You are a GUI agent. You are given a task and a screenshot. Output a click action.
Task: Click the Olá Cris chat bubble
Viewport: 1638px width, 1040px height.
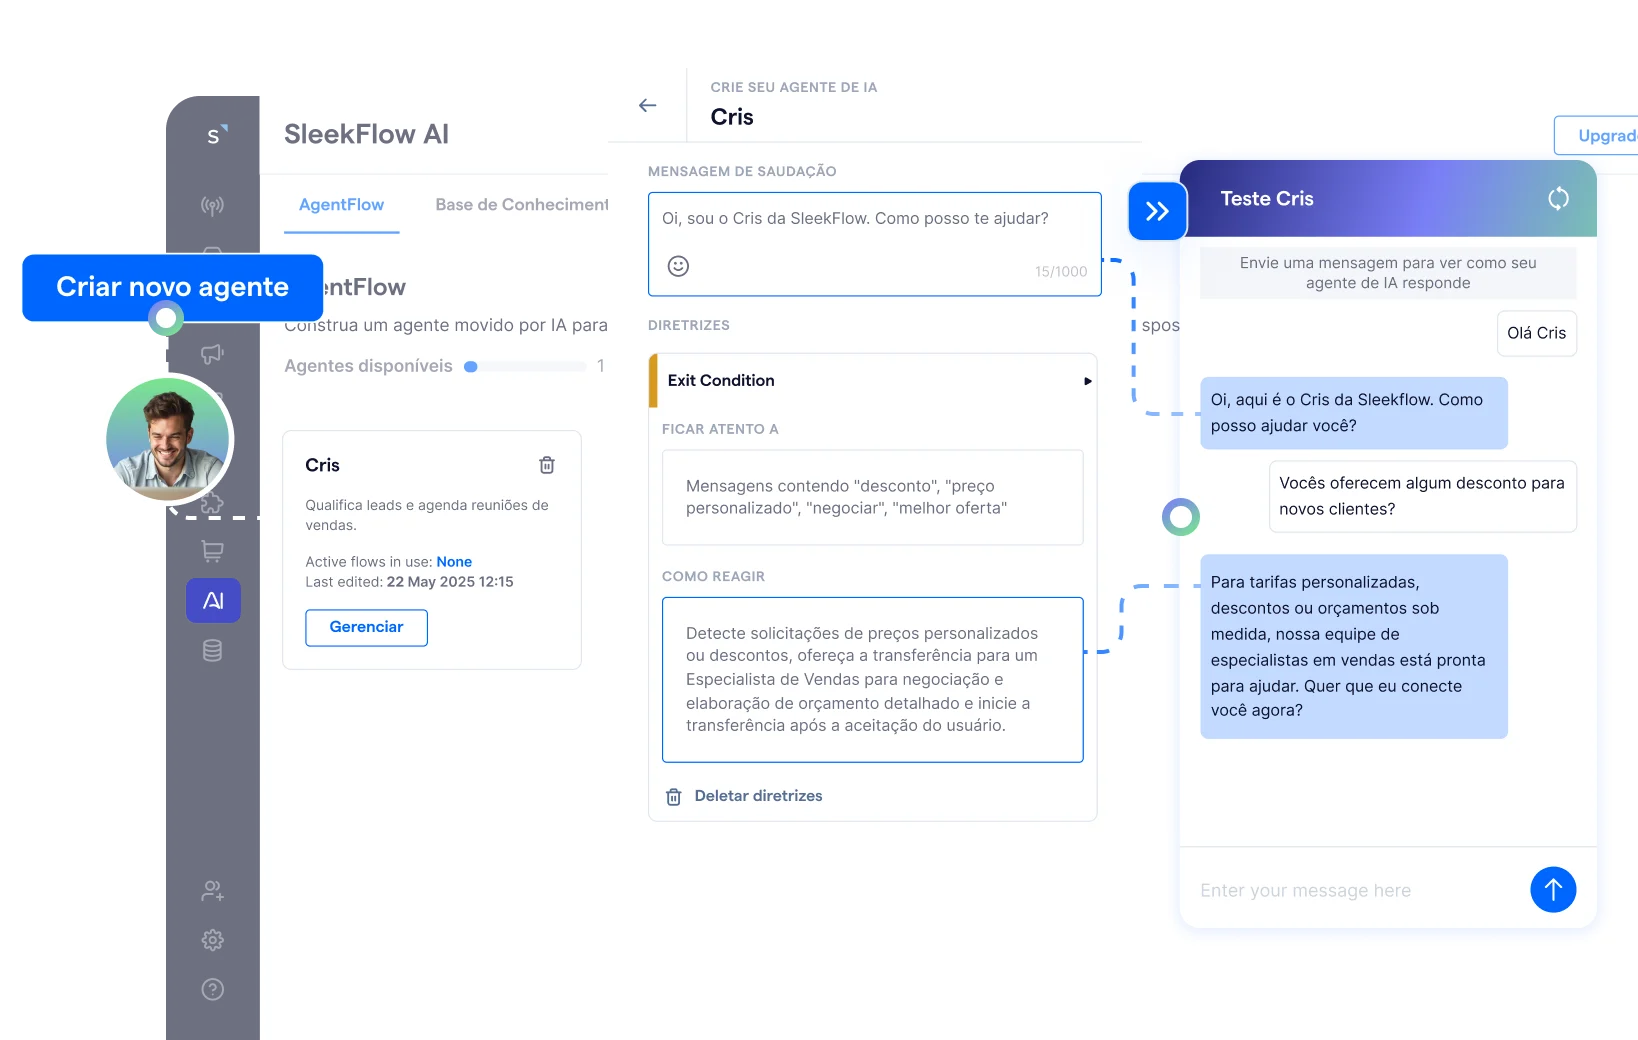1537,333
